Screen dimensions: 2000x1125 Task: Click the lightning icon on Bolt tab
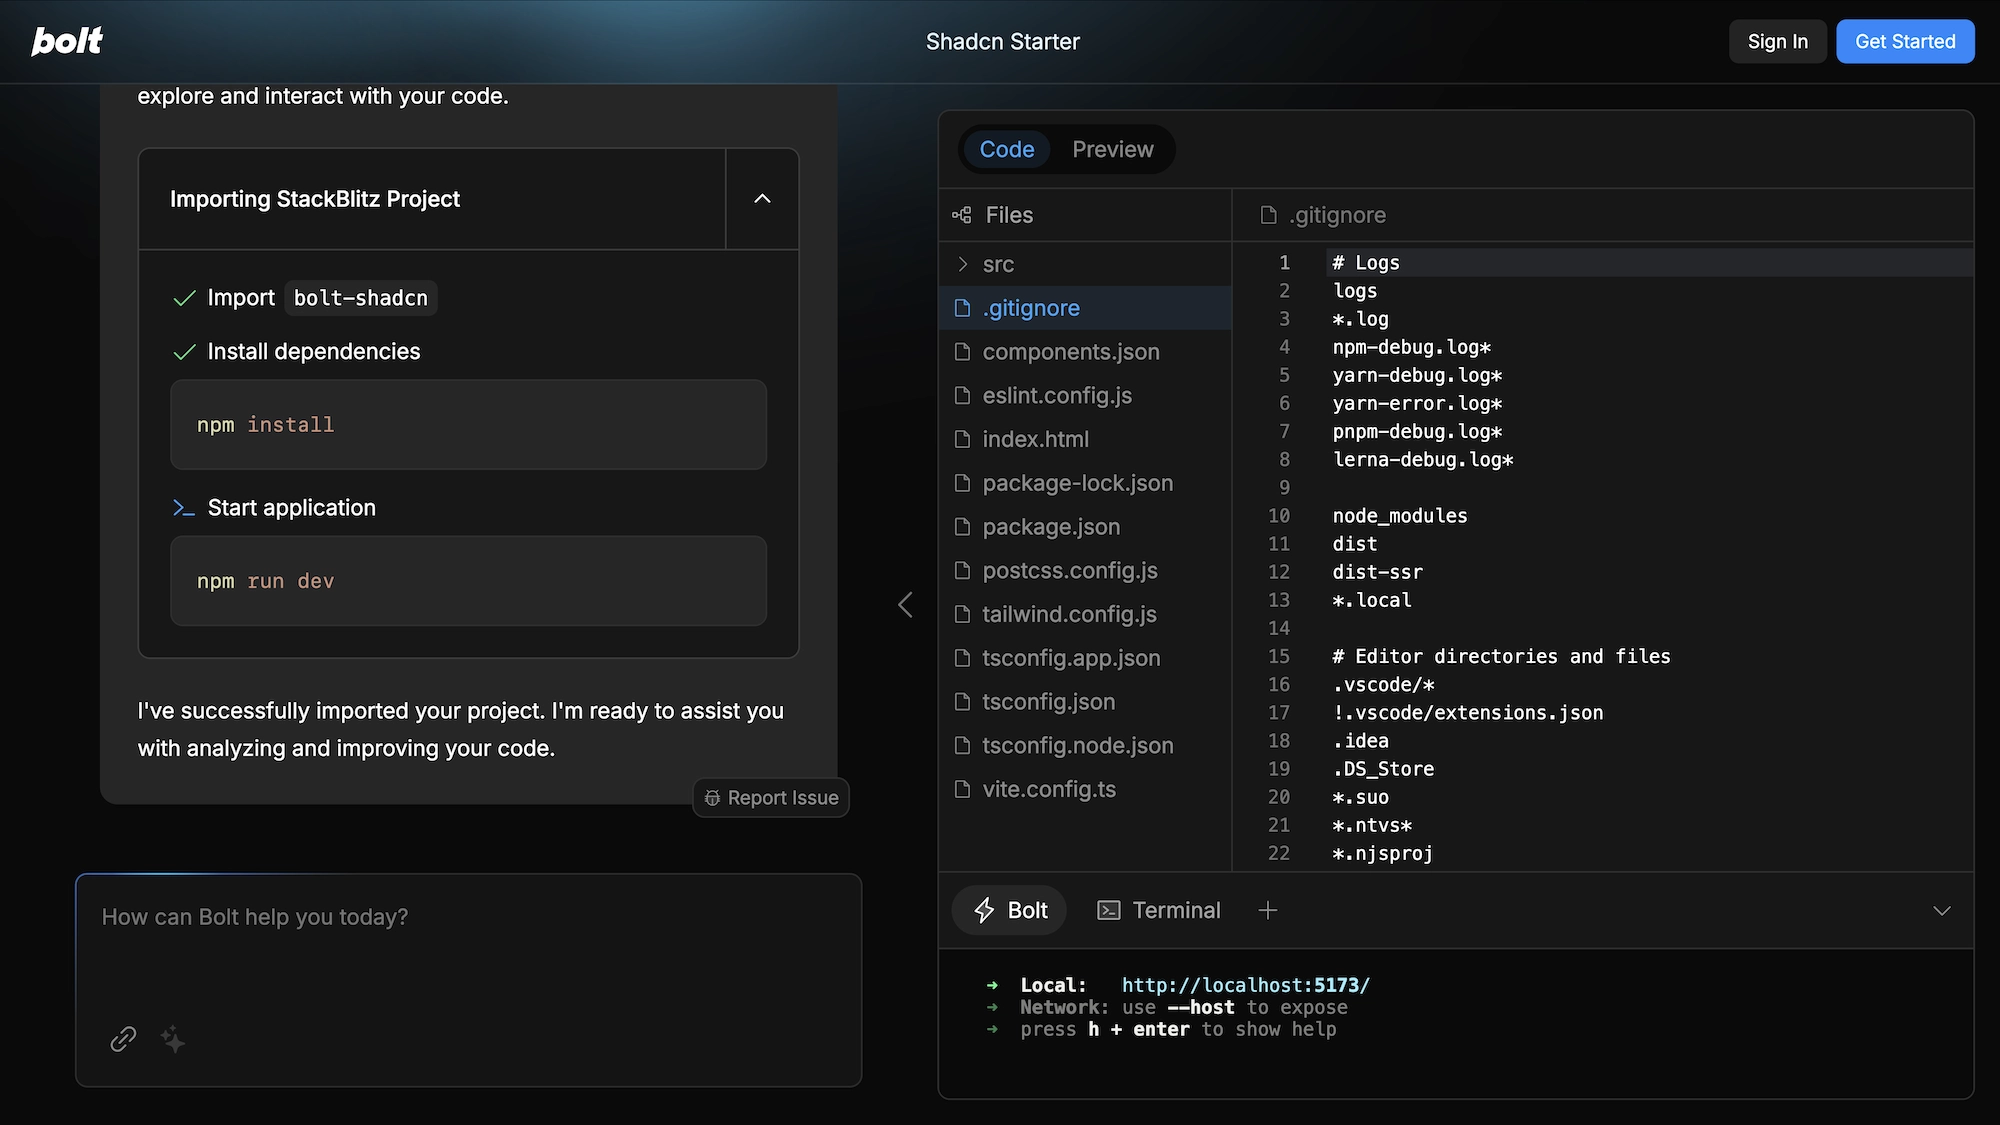pos(985,910)
